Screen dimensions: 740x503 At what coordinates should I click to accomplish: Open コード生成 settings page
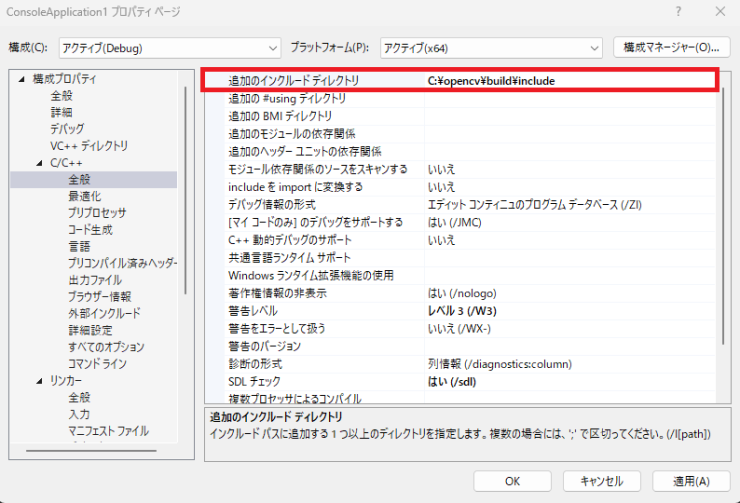pos(90,230)
